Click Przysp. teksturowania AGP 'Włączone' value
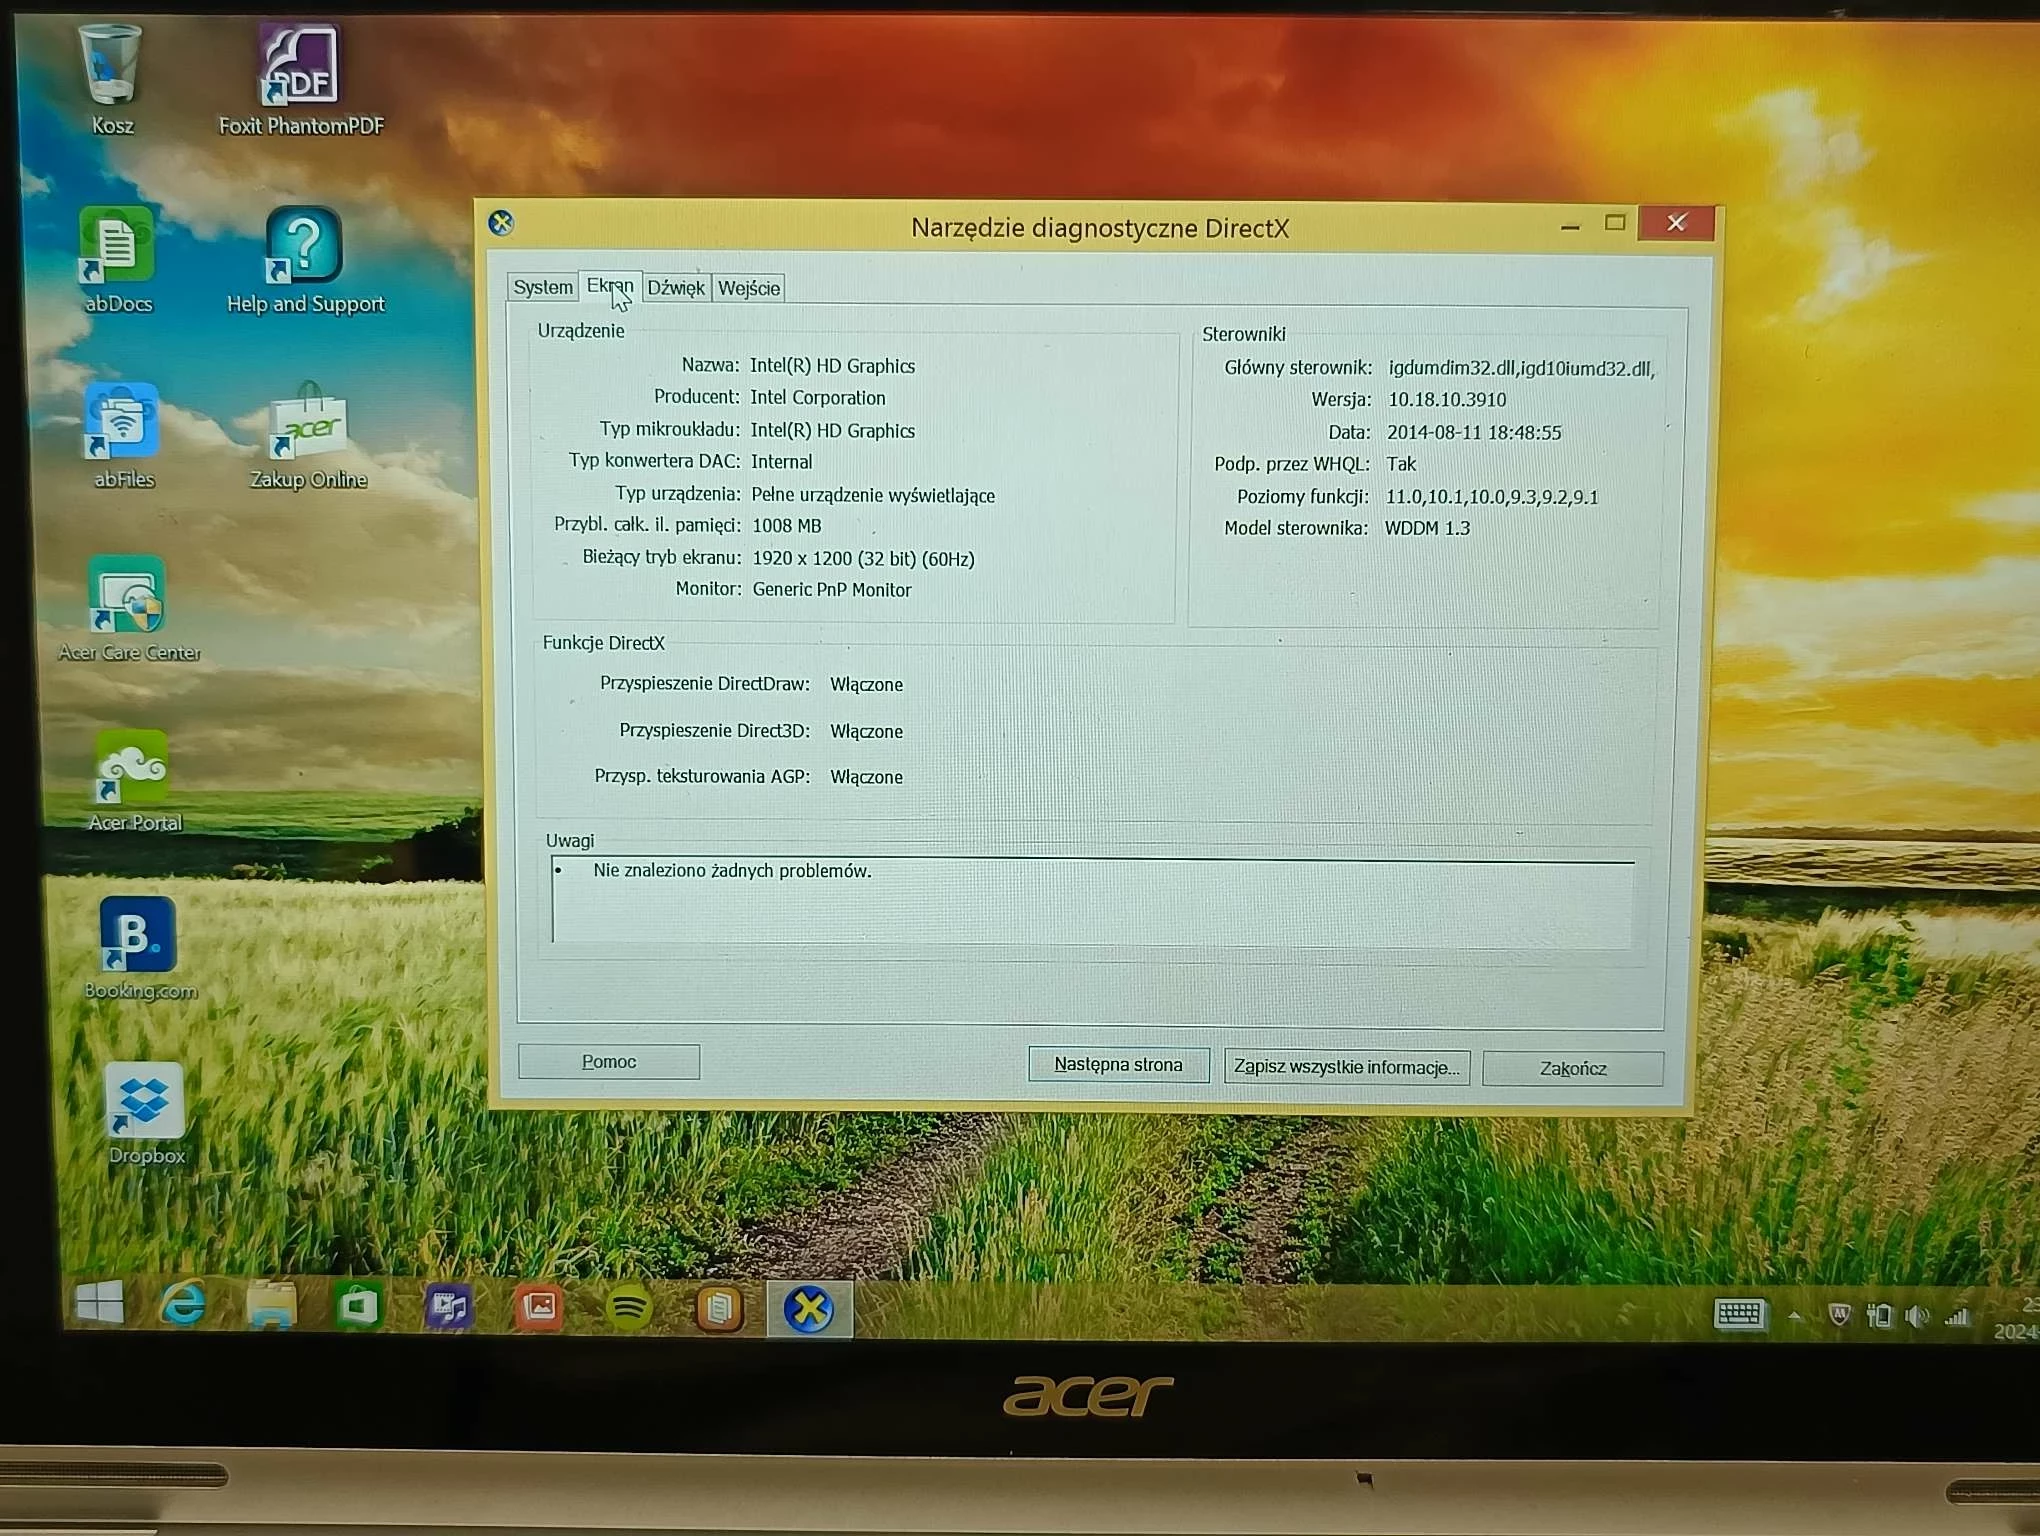Screen dimensions: 2040x1536 pyautogui.click(x=866, y=777)
